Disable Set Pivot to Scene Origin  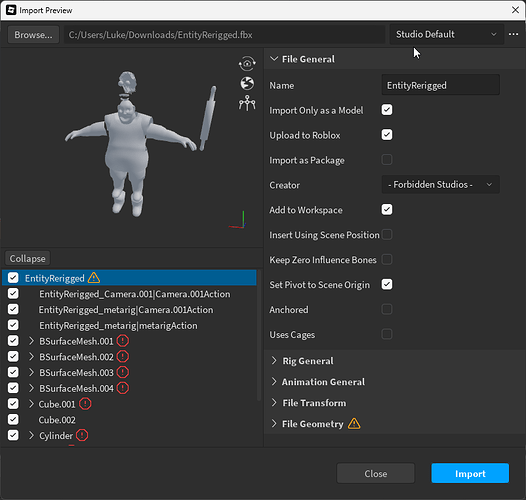pyautogui.click(x=387, y=284)
